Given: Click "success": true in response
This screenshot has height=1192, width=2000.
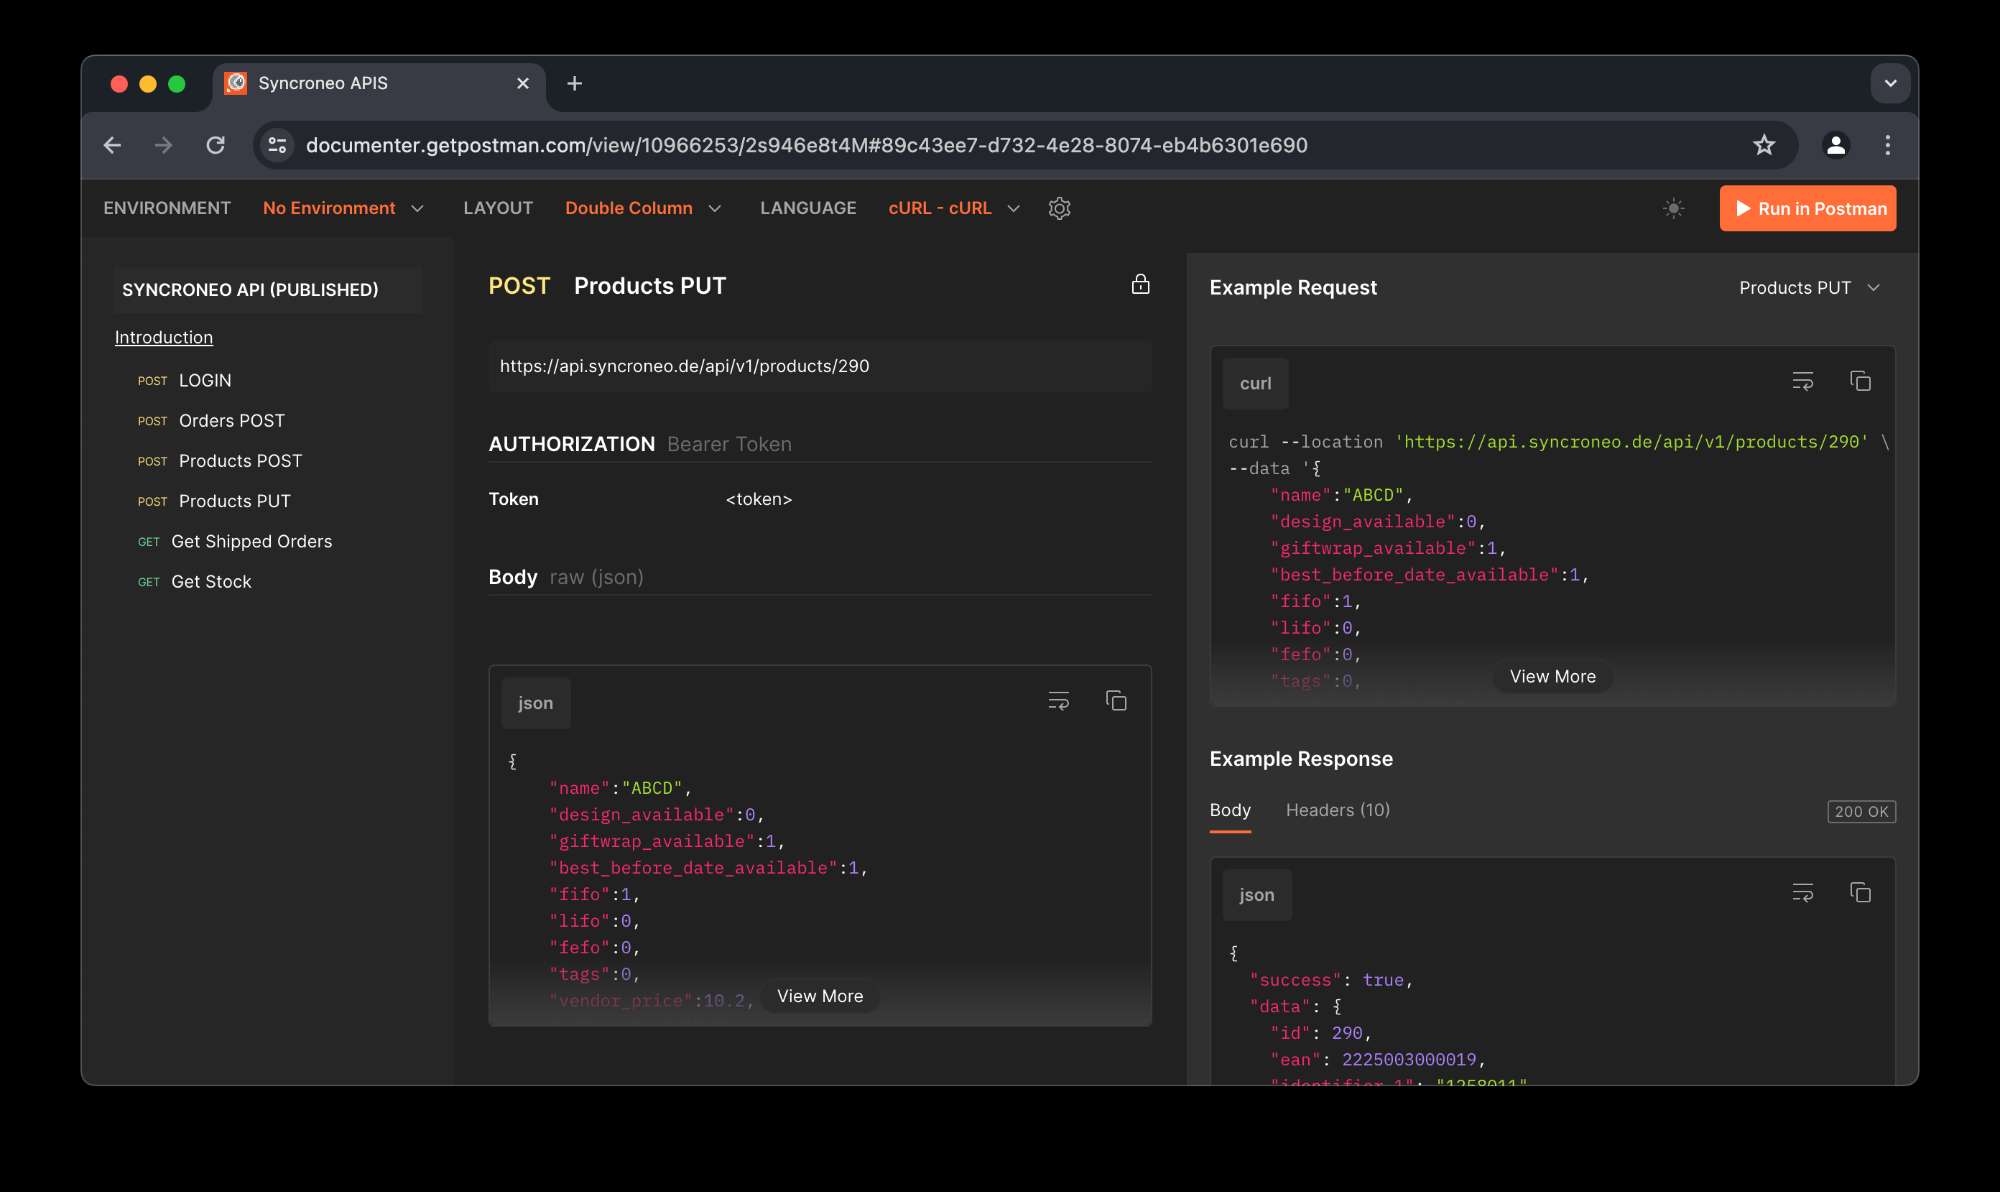Looking at the screenshot, I should pyautogui.click(x=1330, y=980).
